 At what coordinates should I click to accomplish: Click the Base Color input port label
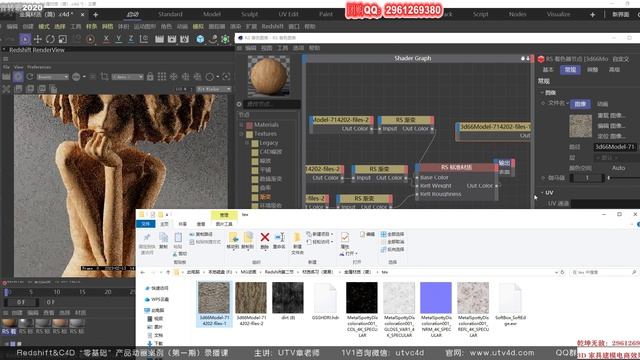click(434, 178)
